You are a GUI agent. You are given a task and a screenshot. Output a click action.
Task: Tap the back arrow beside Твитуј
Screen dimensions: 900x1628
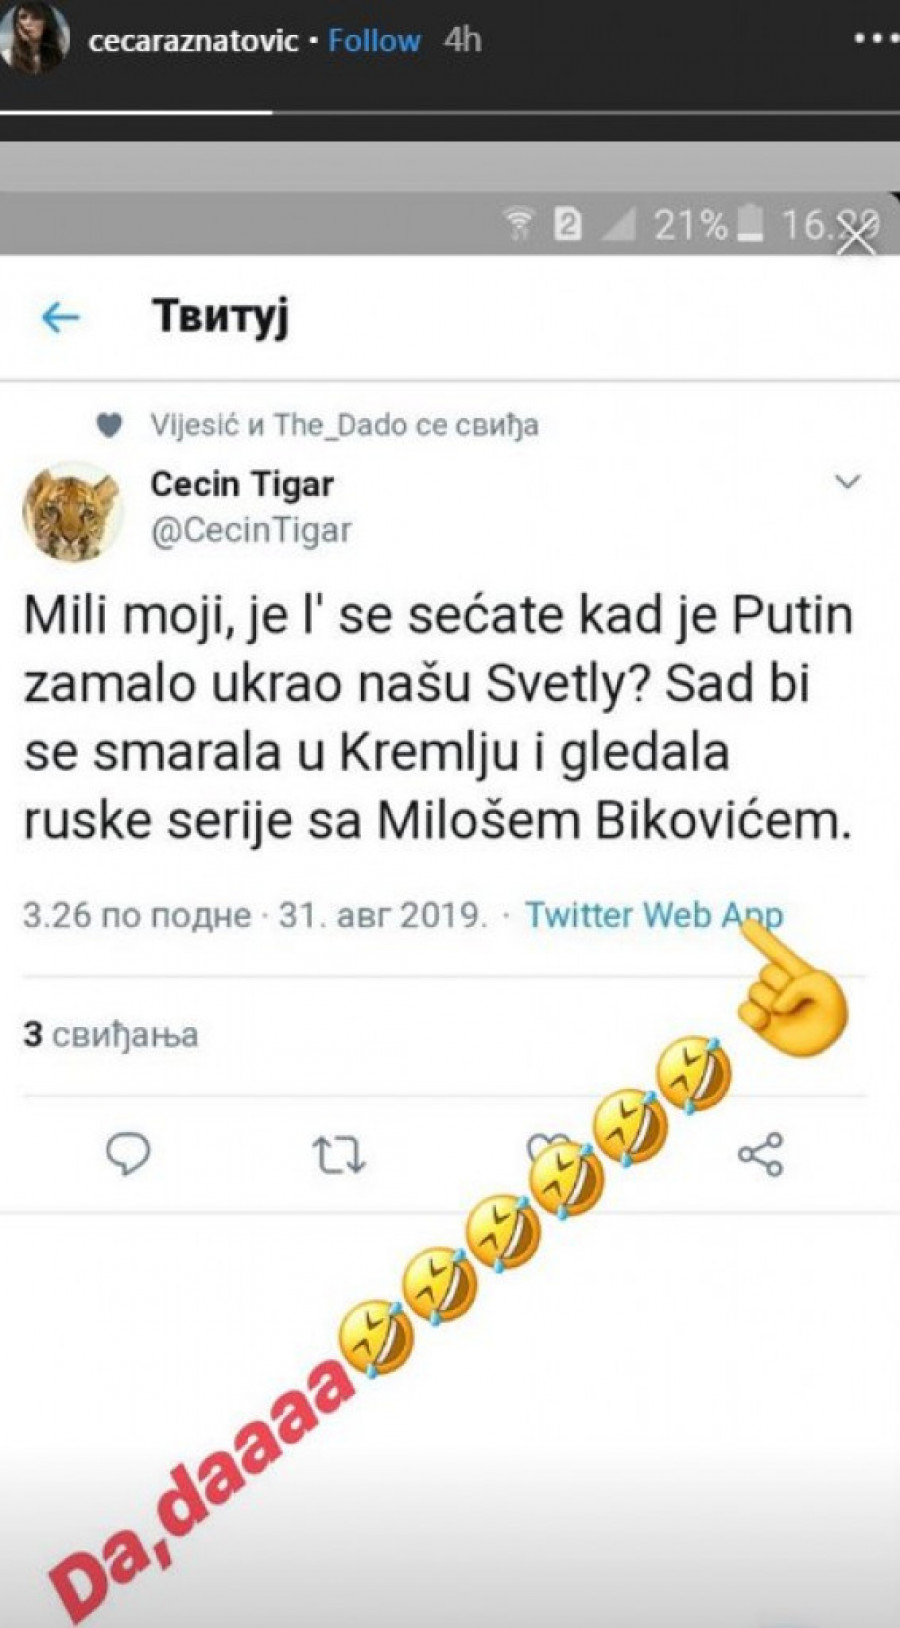61,318
